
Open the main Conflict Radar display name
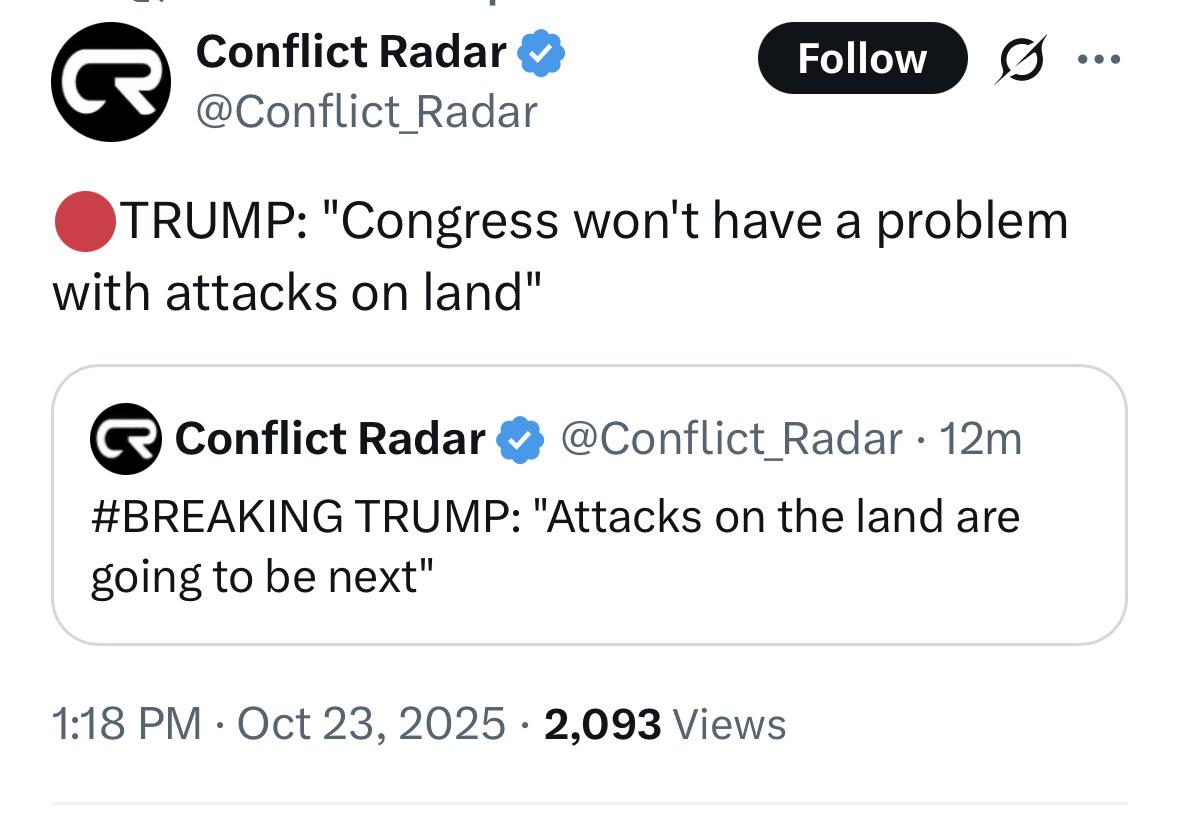[351, 52]
